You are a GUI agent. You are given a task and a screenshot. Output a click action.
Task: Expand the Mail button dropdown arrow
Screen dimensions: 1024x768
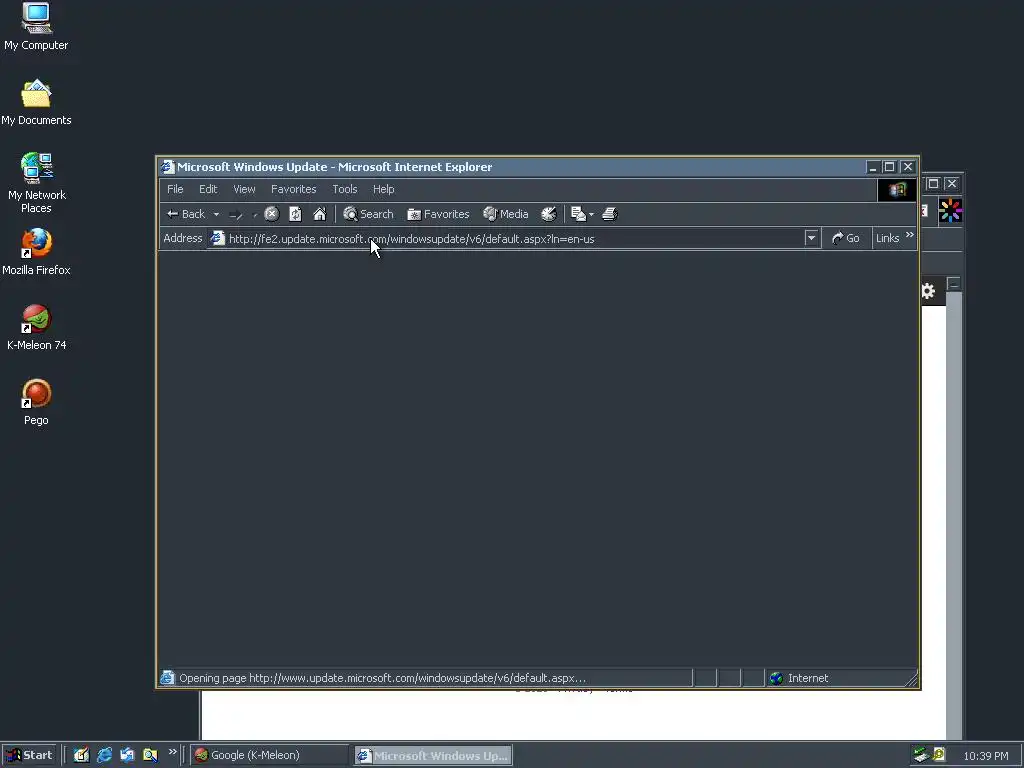point(591,214)
